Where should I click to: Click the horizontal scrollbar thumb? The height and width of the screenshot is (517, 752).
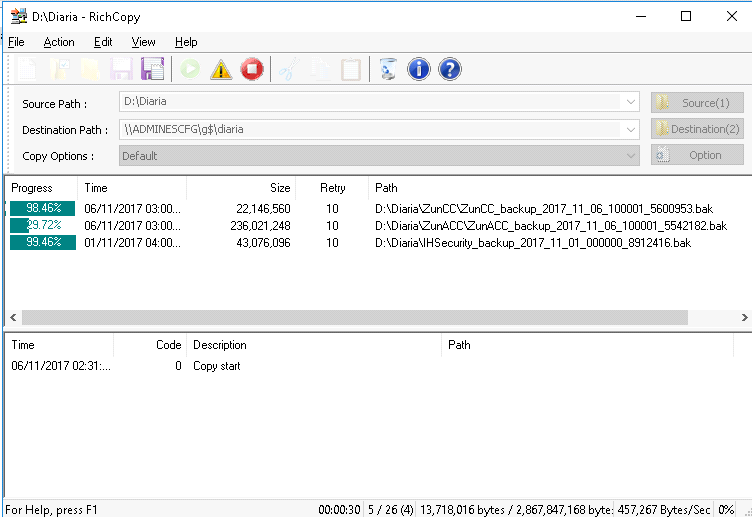point(355,317)
